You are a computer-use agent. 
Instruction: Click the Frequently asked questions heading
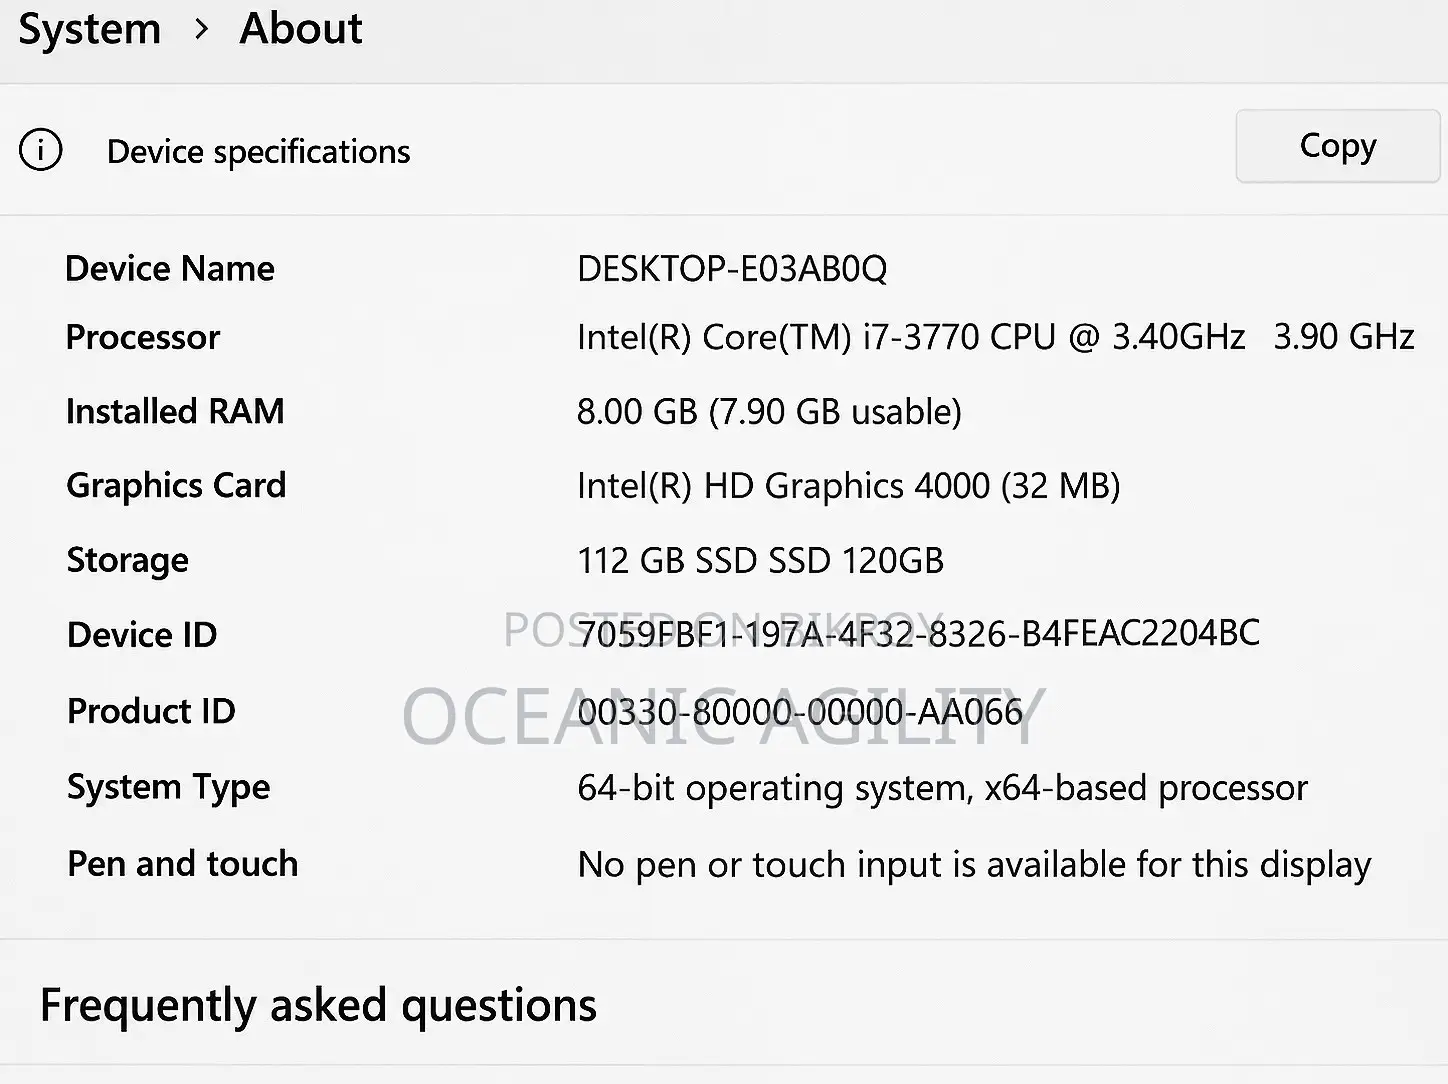(318, 1005)
